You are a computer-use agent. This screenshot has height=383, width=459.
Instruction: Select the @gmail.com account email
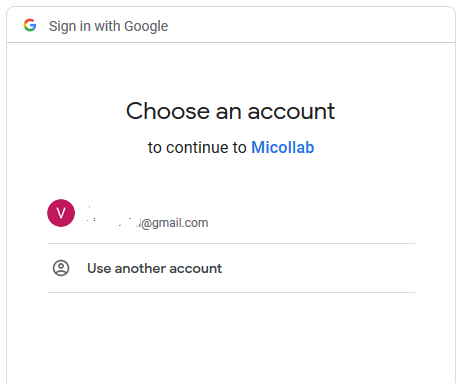(x=147, y=223)
